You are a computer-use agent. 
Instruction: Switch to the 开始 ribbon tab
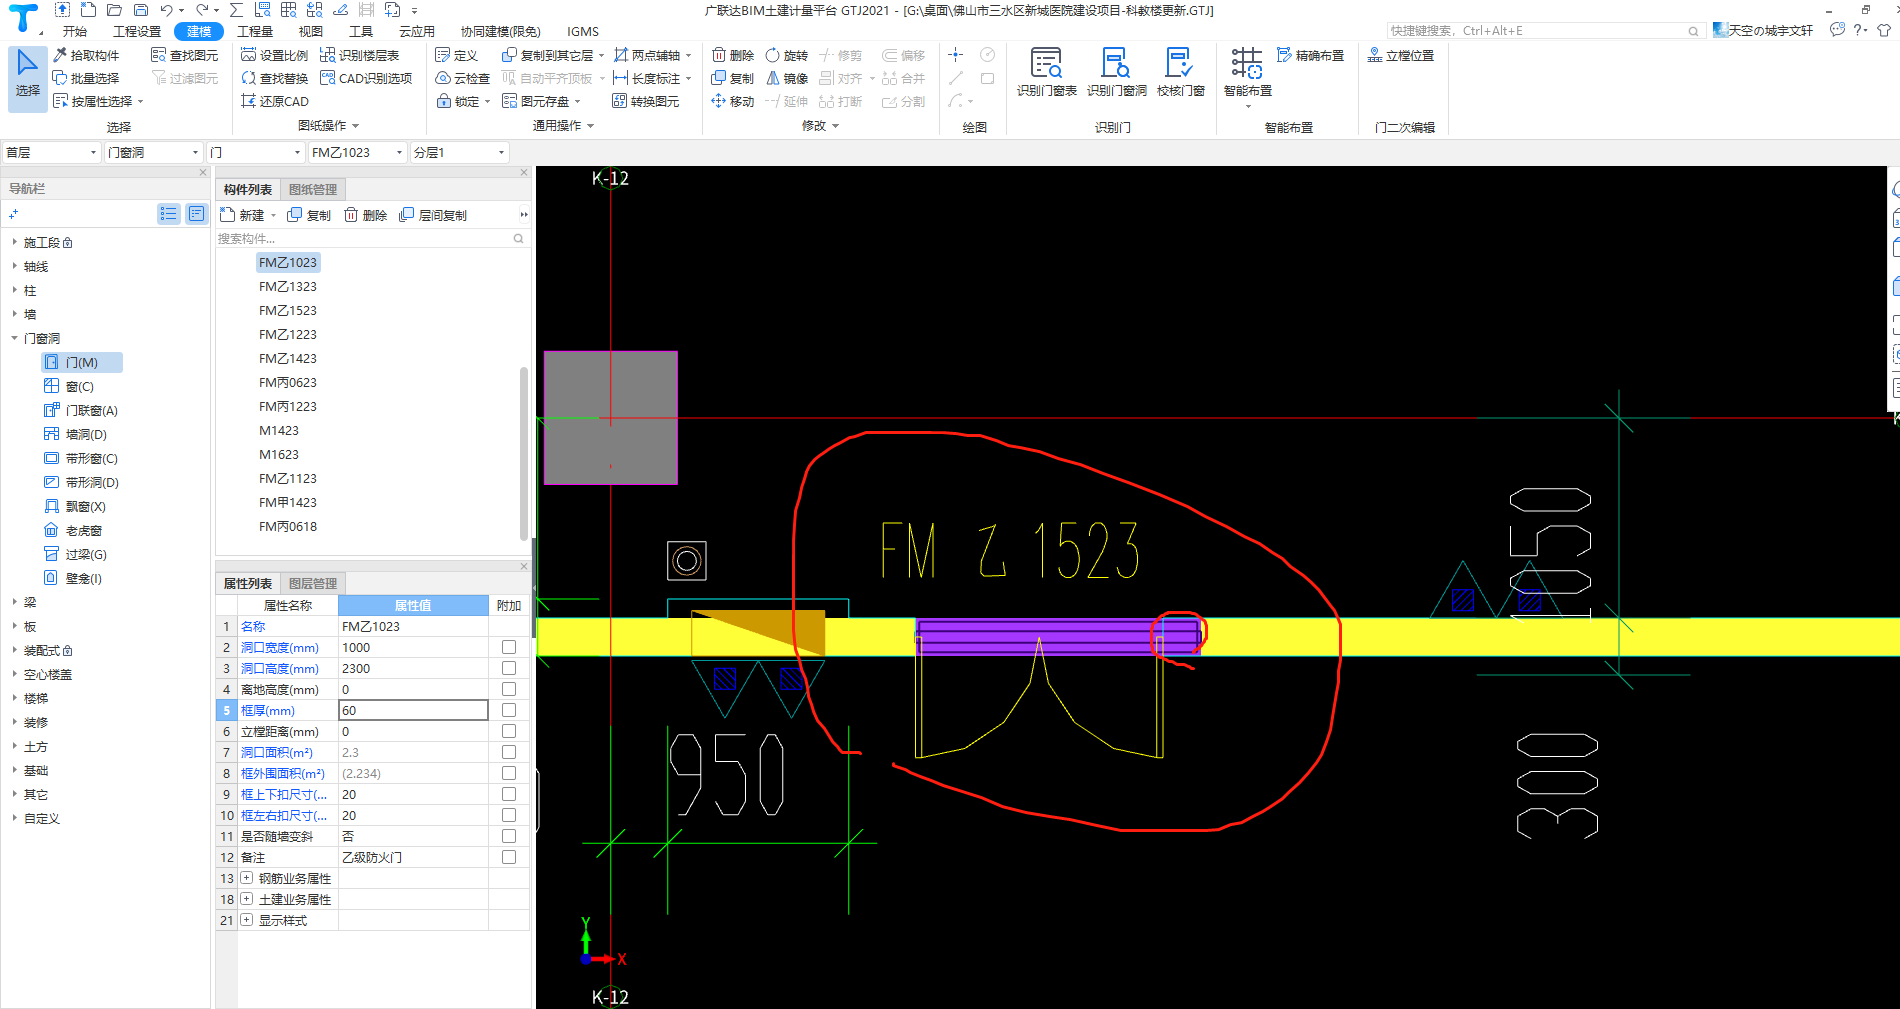click(75, 31)
